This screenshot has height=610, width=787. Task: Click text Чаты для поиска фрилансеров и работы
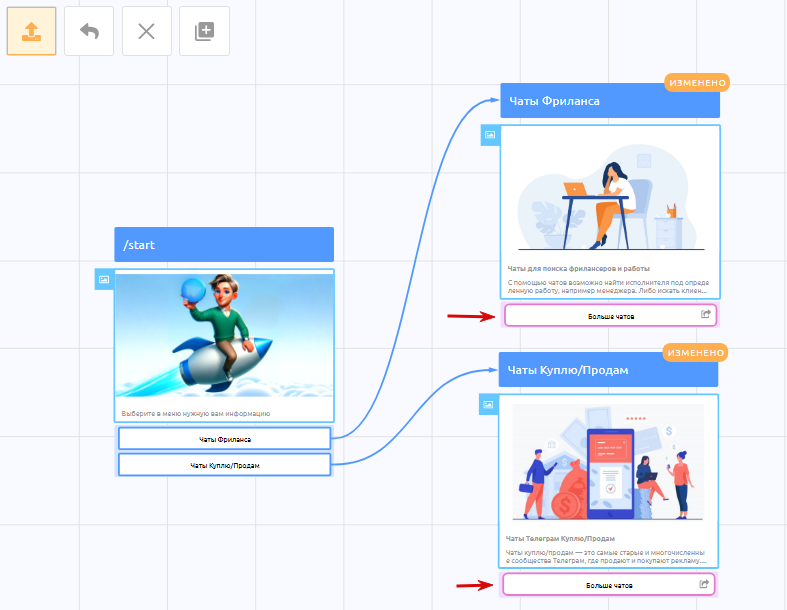(x=579, y=269)
